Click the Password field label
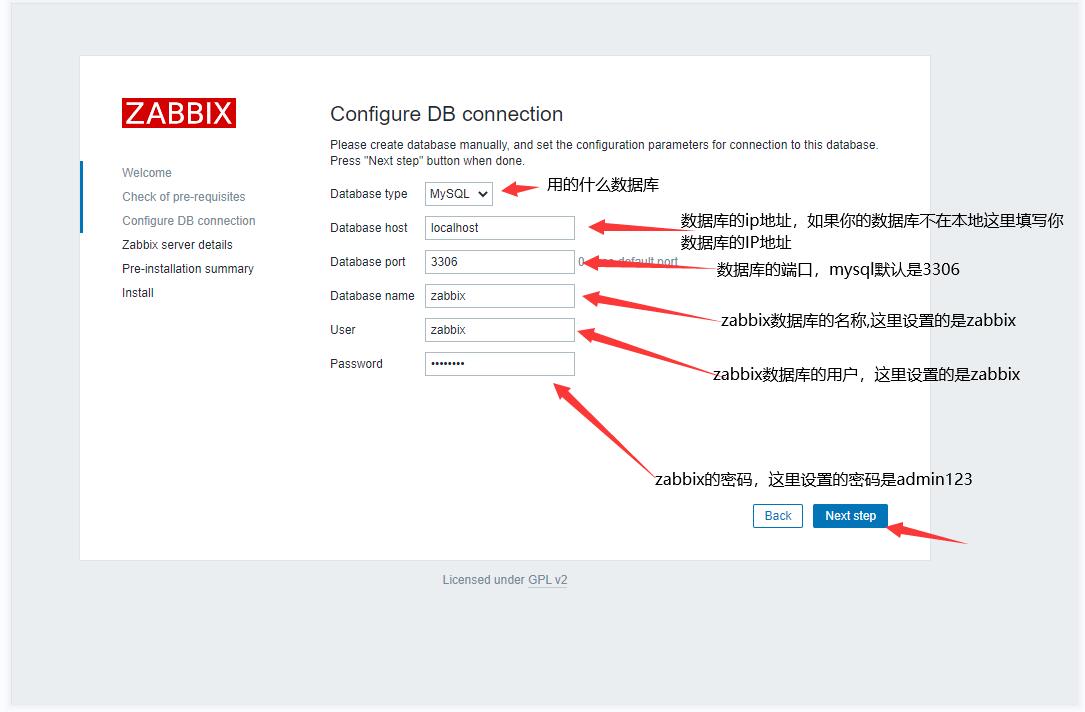The image size is (1085, 712). 356,363
